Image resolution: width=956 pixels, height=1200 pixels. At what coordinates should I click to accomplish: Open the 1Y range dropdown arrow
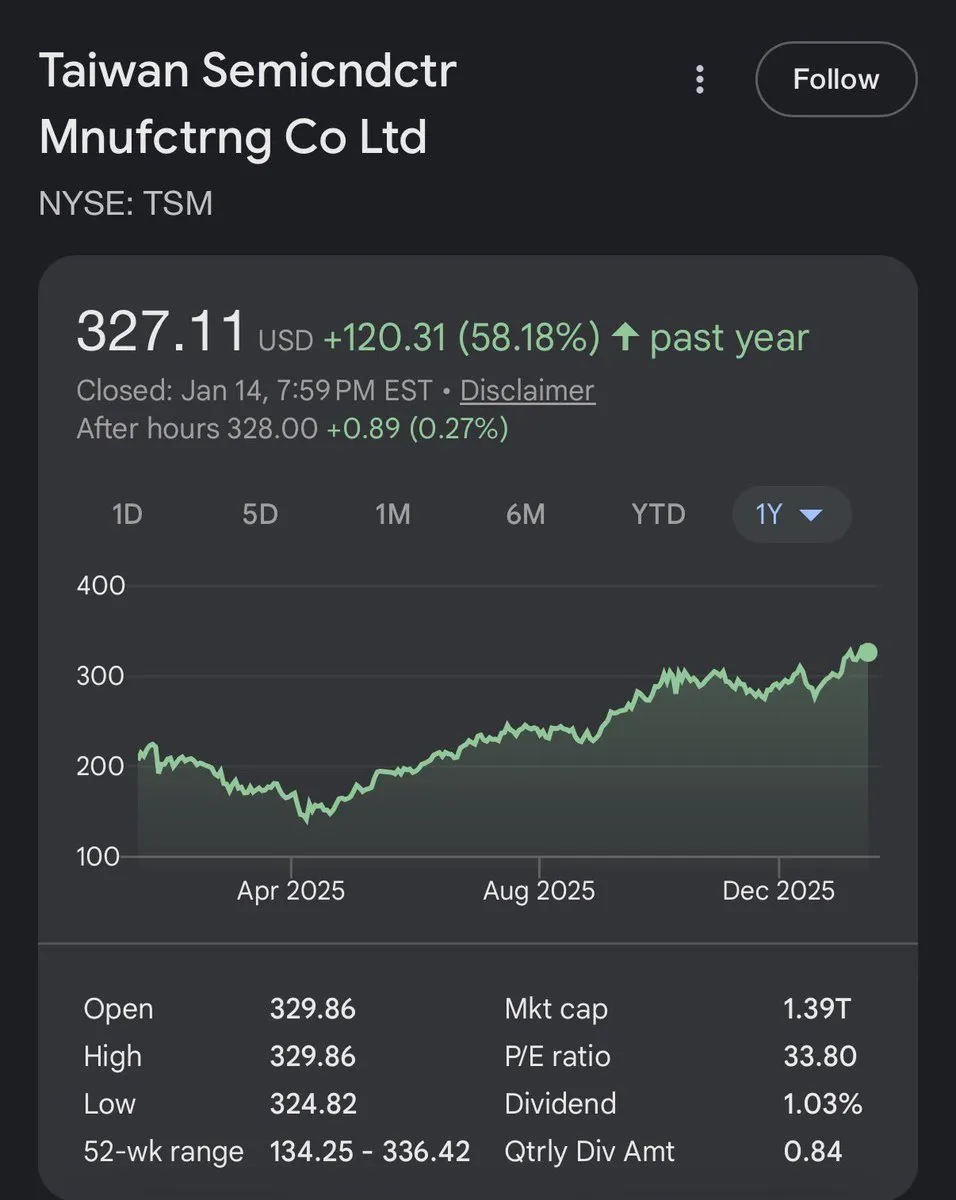811,515
